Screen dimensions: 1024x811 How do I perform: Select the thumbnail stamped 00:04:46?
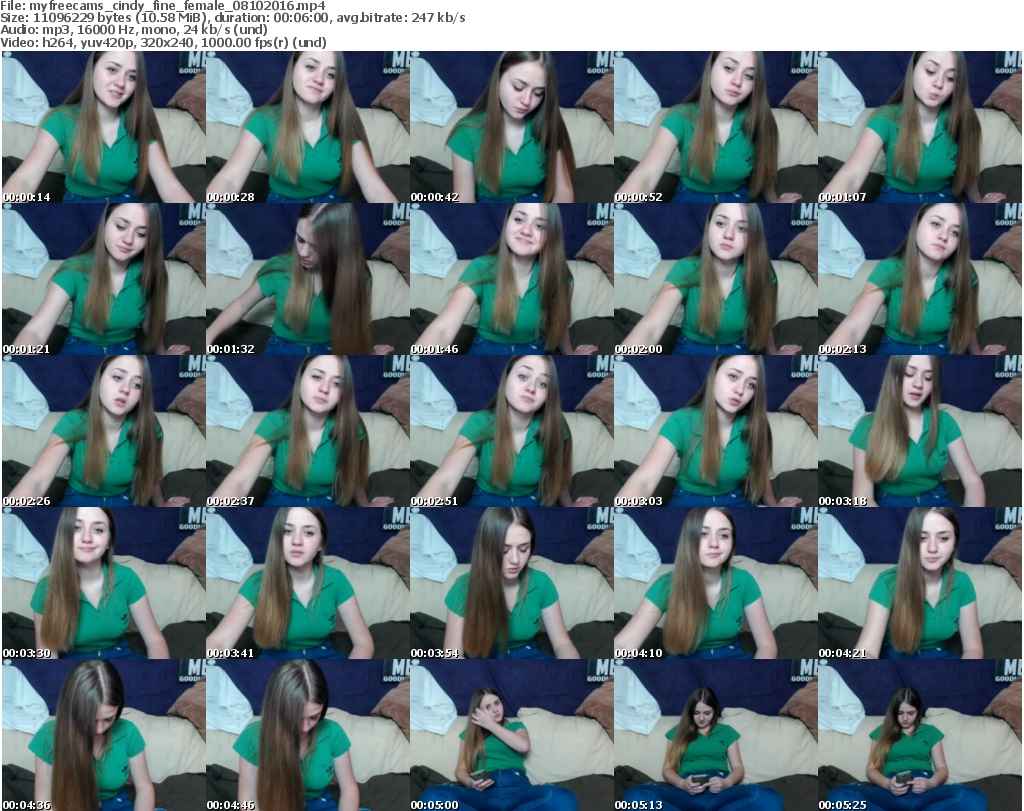[x=308, y=735]
